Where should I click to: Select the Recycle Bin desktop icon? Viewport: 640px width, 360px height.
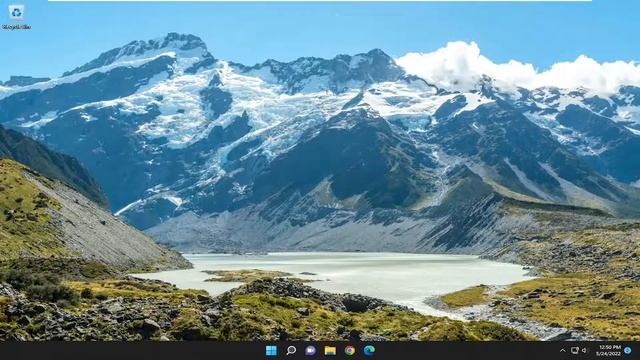16,17
